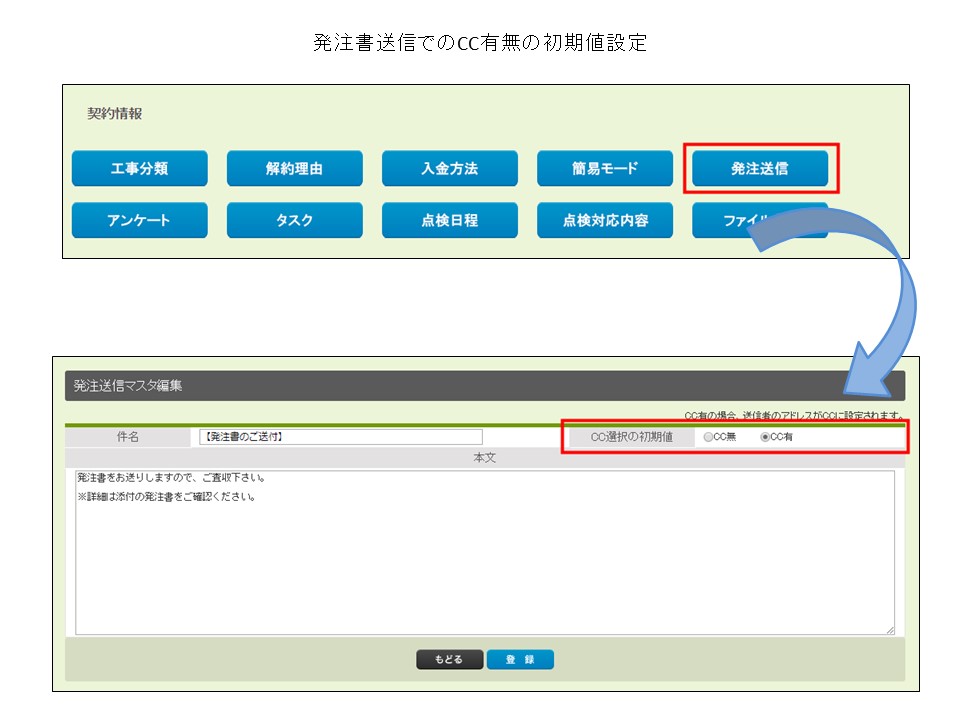Click the 件名 subject input field
The width and height of the screenshot is (960, 720).
(x=340, y=437)
